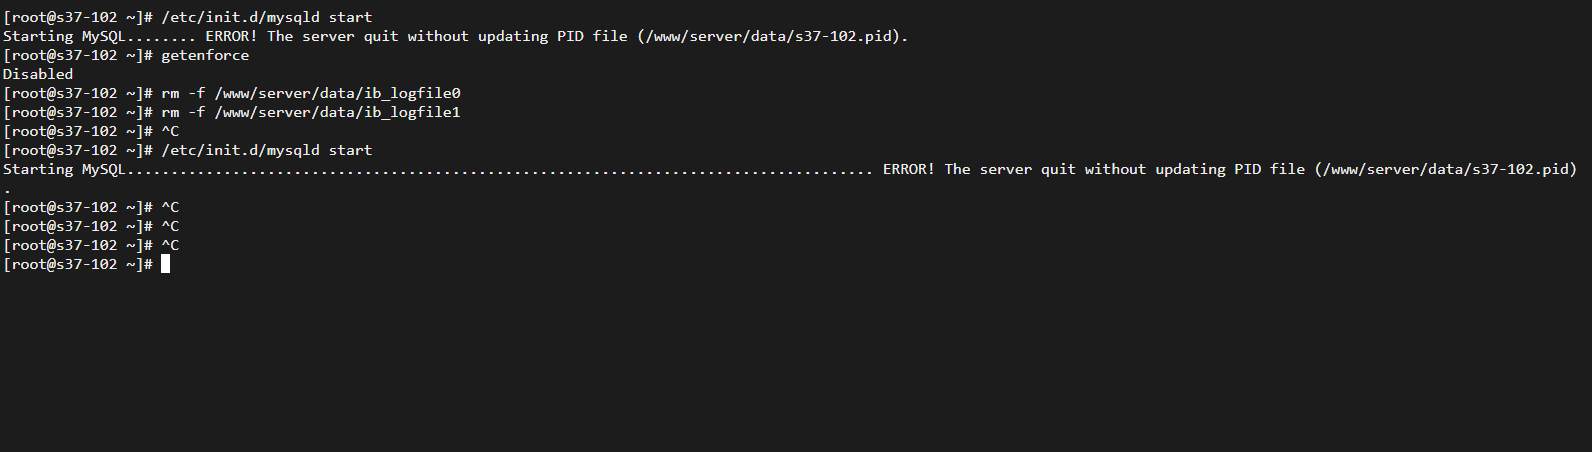
Task: Click the first '/etc/init.d/mysqld start' command
Action: (x=267, y=17)
